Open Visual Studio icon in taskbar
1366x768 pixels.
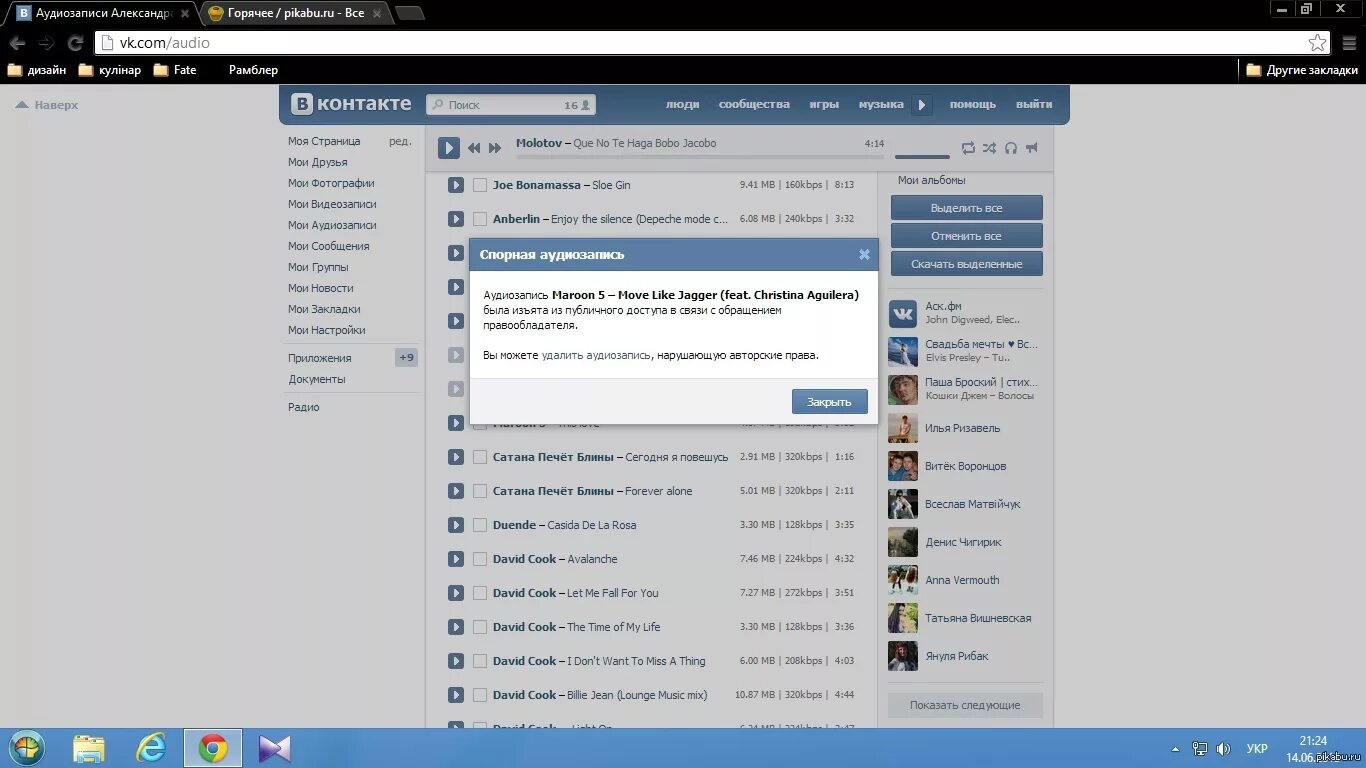(275, 748)
